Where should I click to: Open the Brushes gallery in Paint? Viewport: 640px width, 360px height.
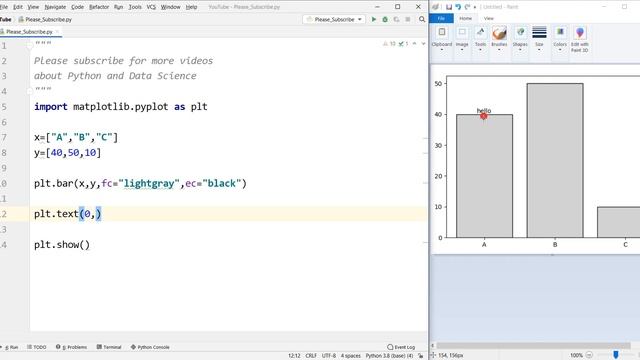[499, 40]
